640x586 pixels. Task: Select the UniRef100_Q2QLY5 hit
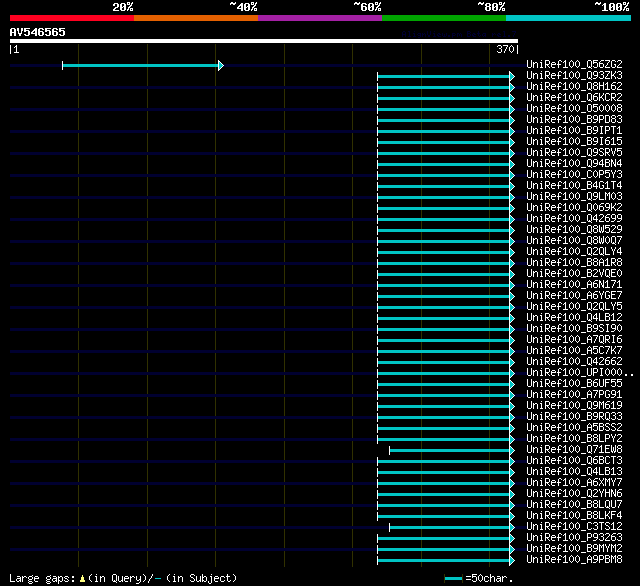coord(574,307)
